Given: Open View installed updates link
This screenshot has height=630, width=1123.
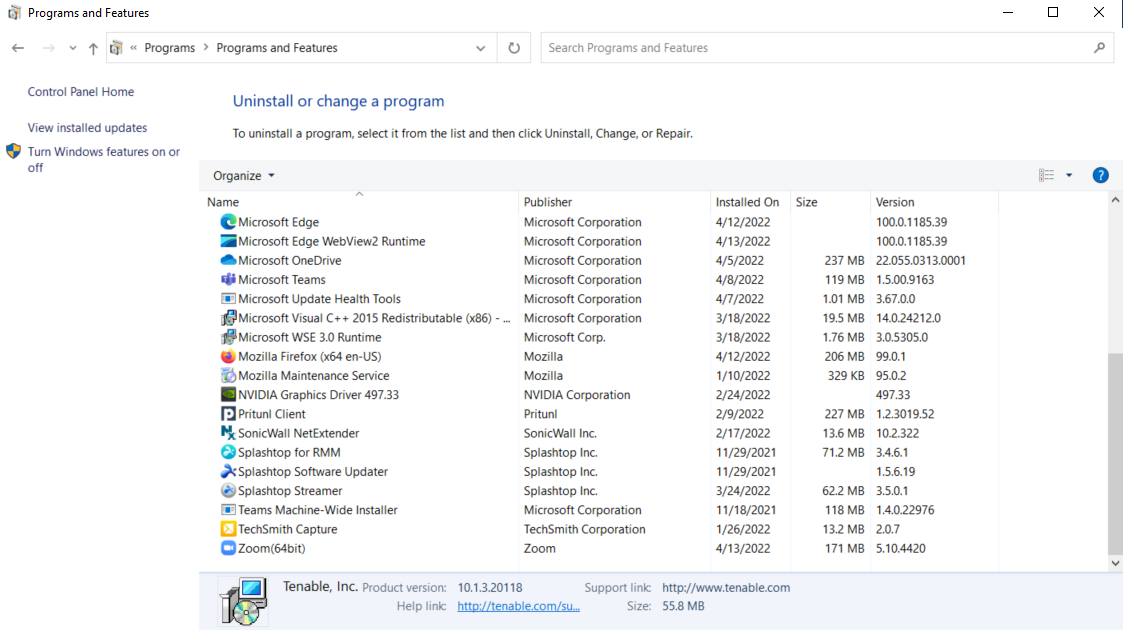Looking at the screenshot, I should pos(87,127).
